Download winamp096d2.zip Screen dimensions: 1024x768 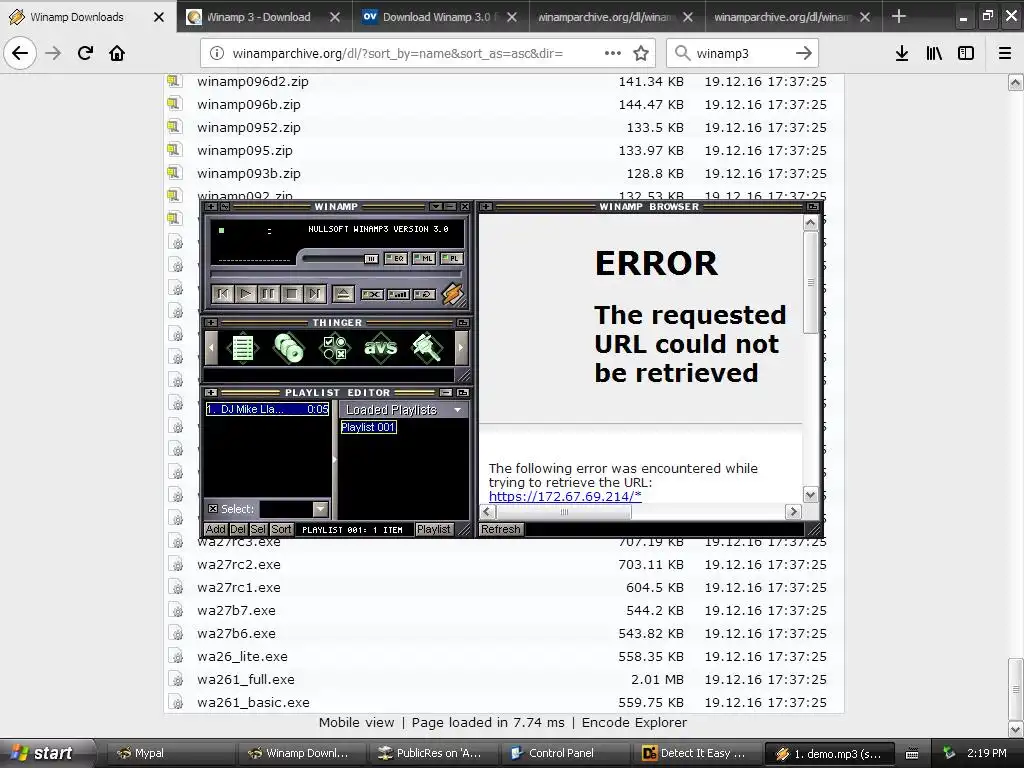[253, 82]
